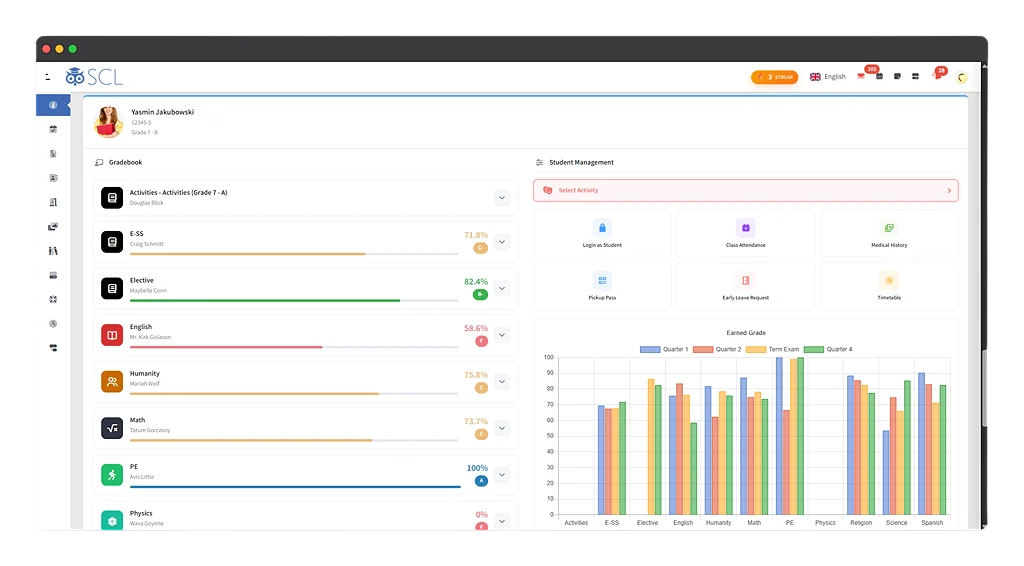Click the Earned Grade chart title

click(746, 333)
